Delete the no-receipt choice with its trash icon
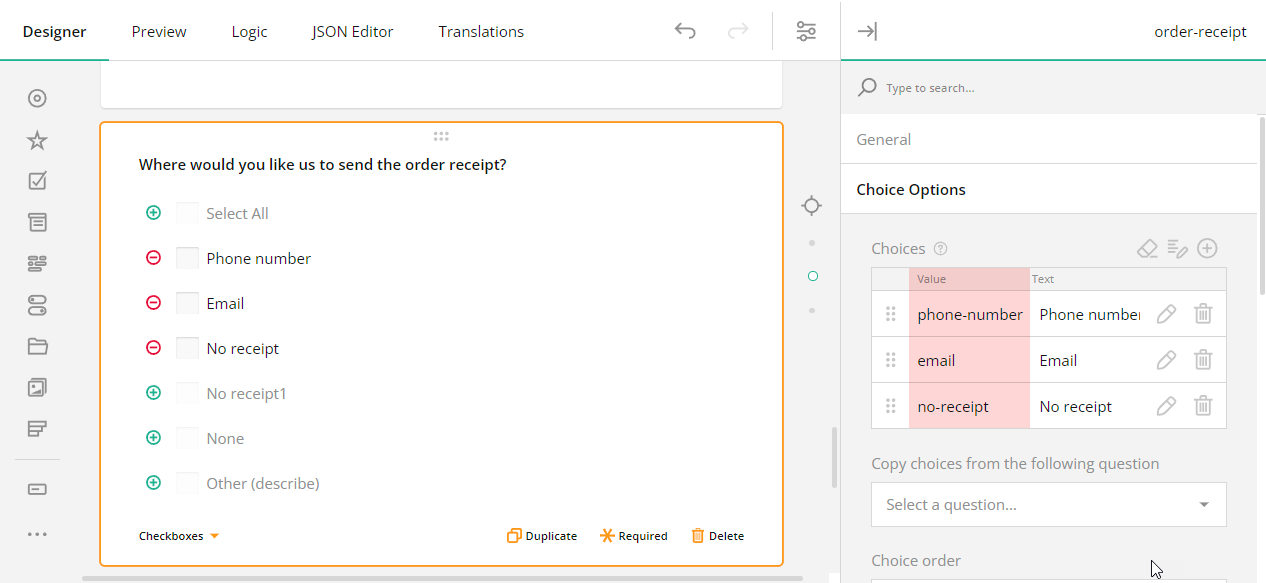This screenshot has width=1266, height=583. 1203,405
